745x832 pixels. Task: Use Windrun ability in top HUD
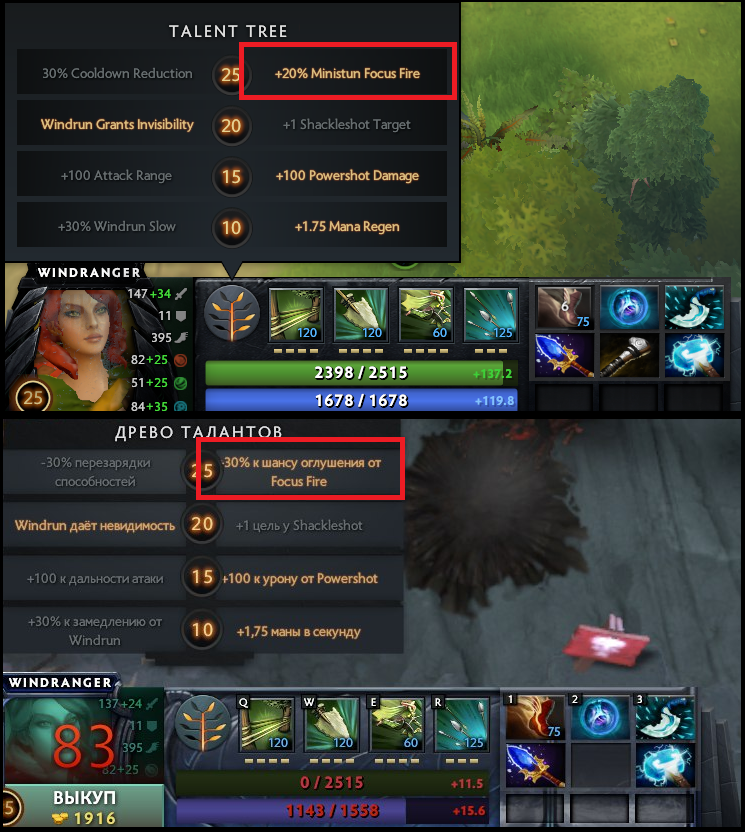(x=426, y=315)
